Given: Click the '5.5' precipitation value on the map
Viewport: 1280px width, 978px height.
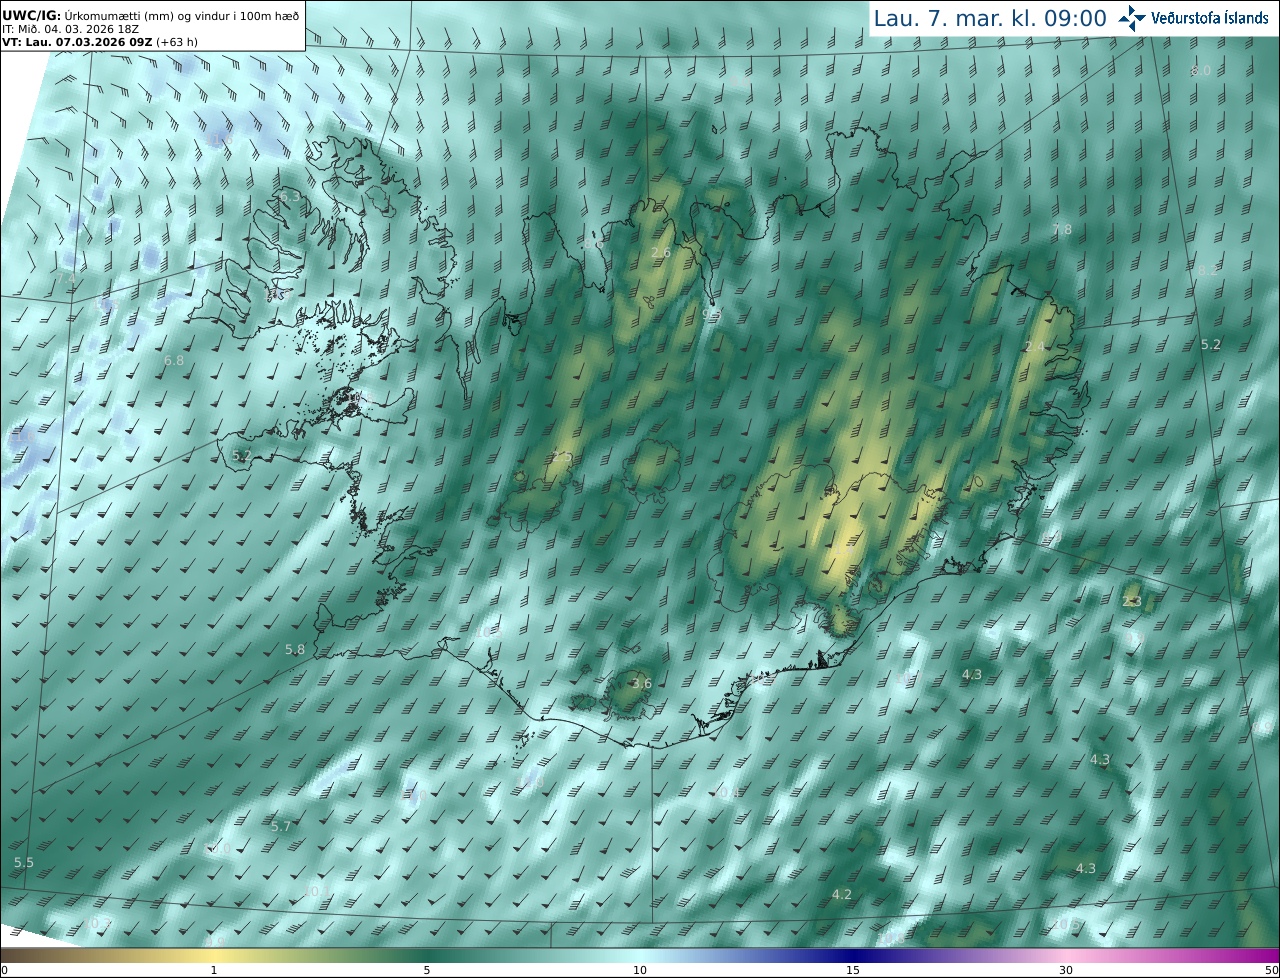Looking at the screenshot, I should (x=24, y=862).
